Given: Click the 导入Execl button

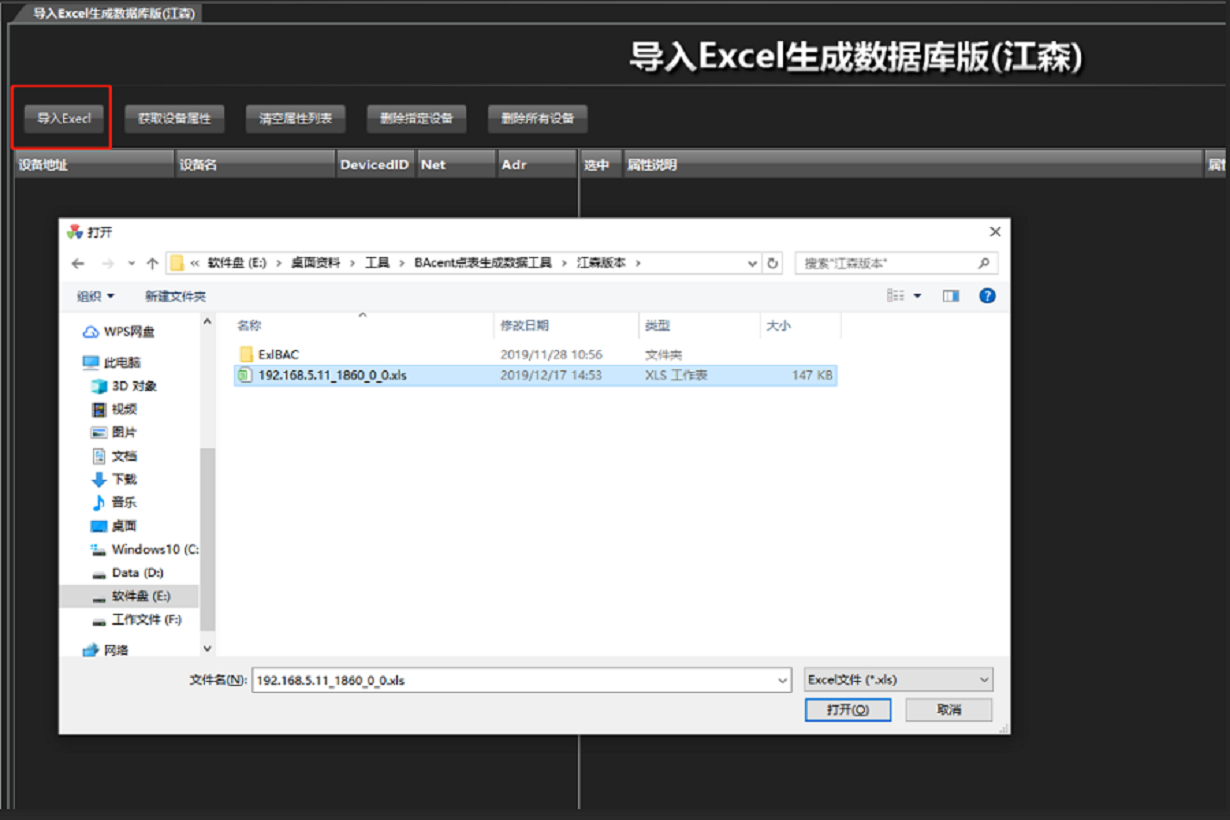Looking at the screenshot, I should tap(64, 118).
